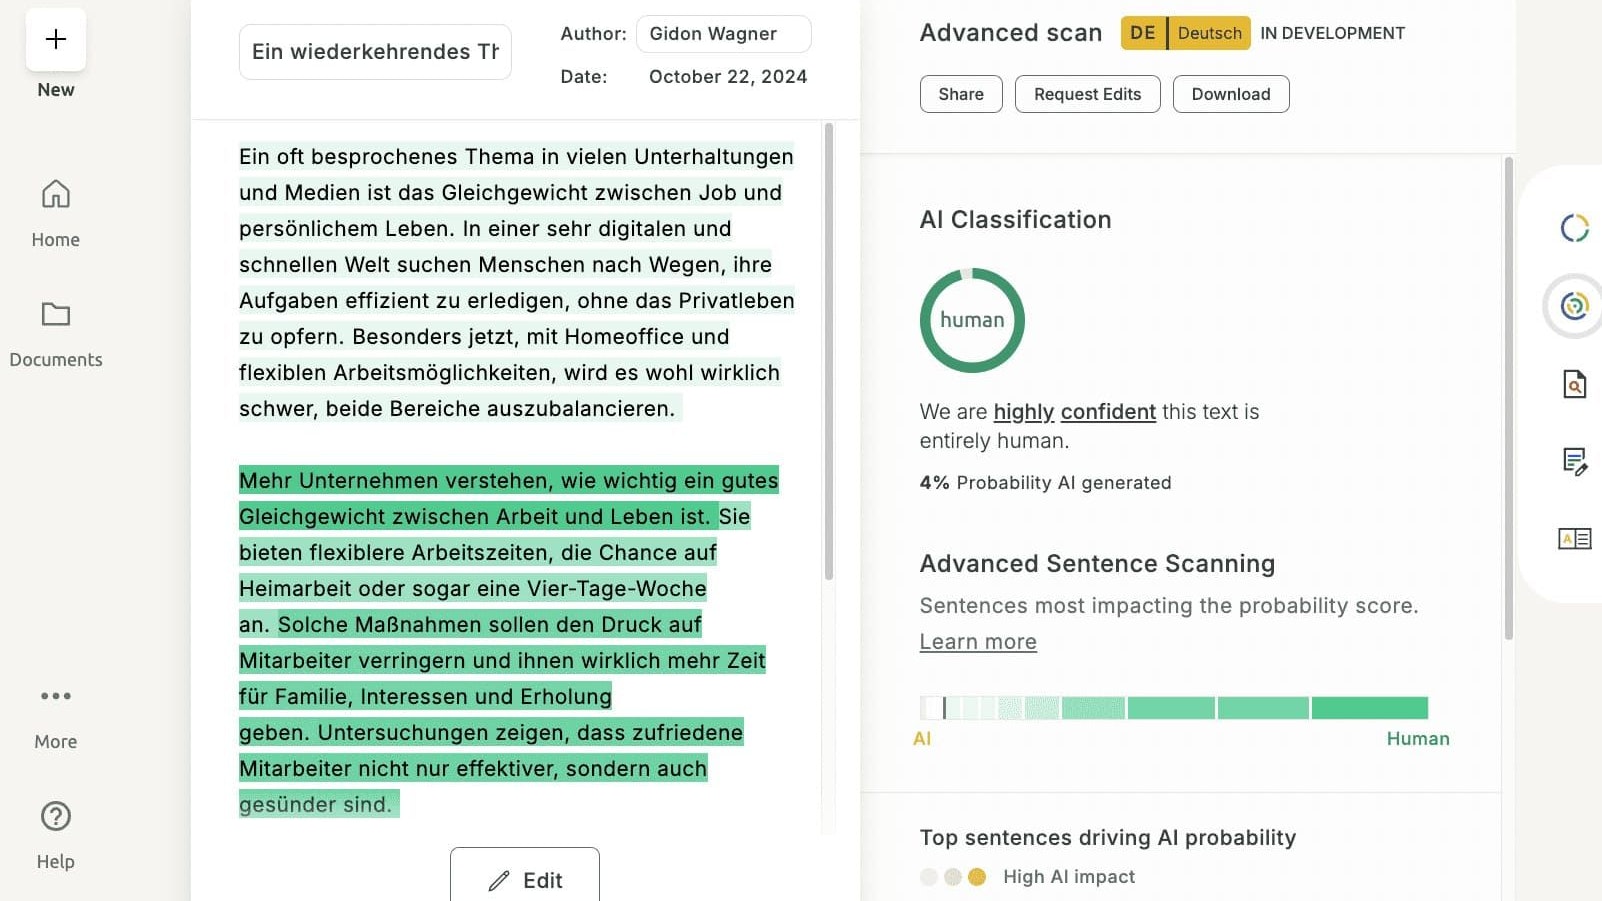Open Help question mark icon
Viewport: 1602px width, 901px height.
[x=56, y=817]
